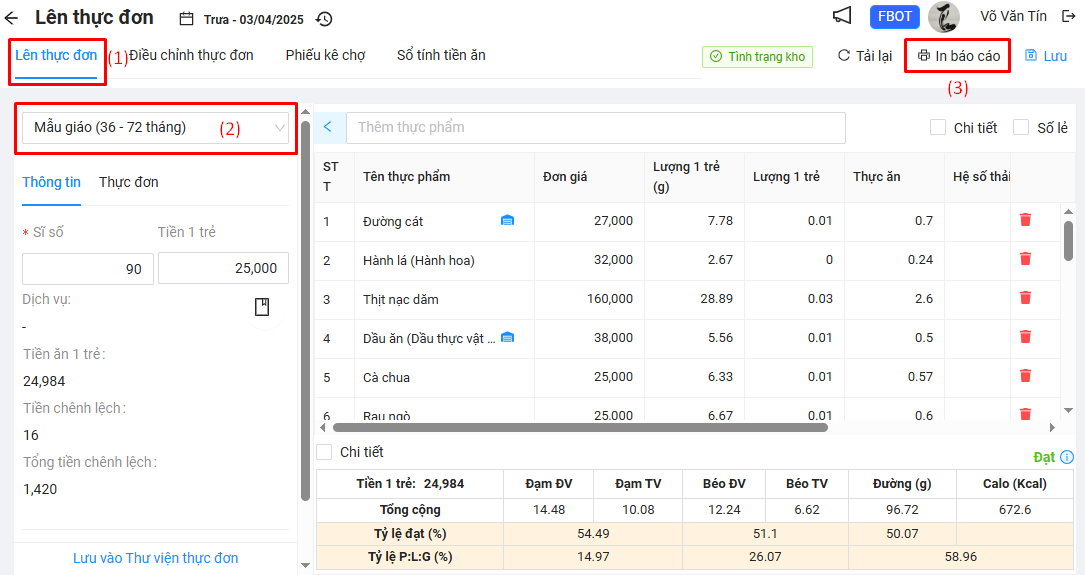Click the back arrow beside Lên thực đơn title
1085x575 pixels.
(11, 18)
